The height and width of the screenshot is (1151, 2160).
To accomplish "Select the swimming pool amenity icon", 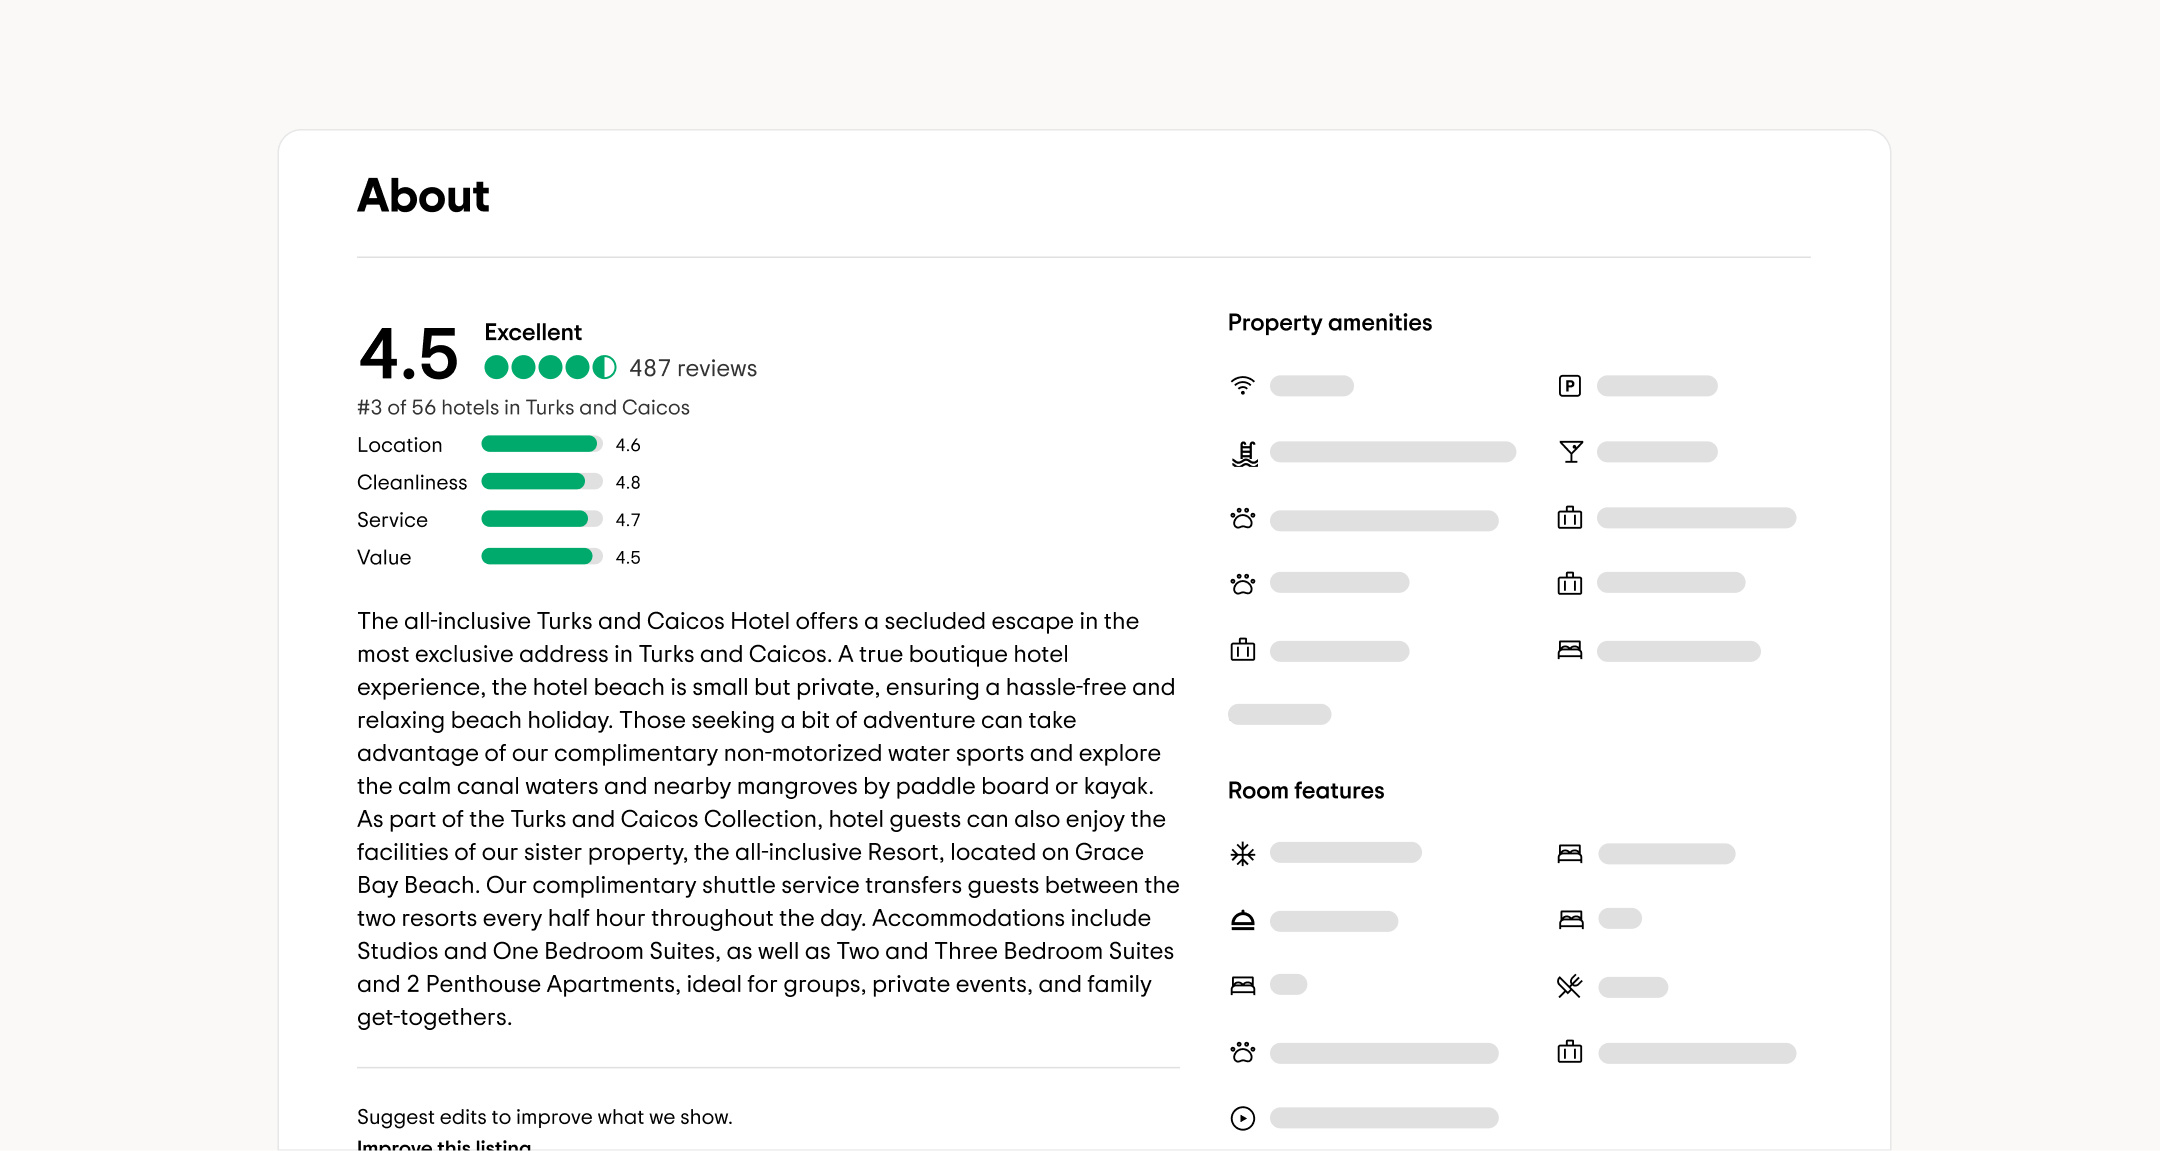I will pos(1242,452).
